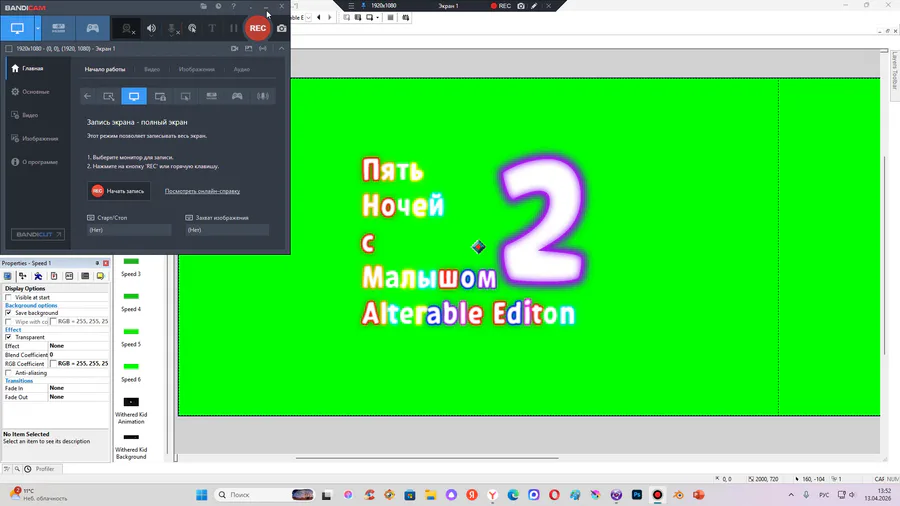Screen dimensions: 900x506
Task: Start recording with the big REC button
Action: tap(258, 28)
